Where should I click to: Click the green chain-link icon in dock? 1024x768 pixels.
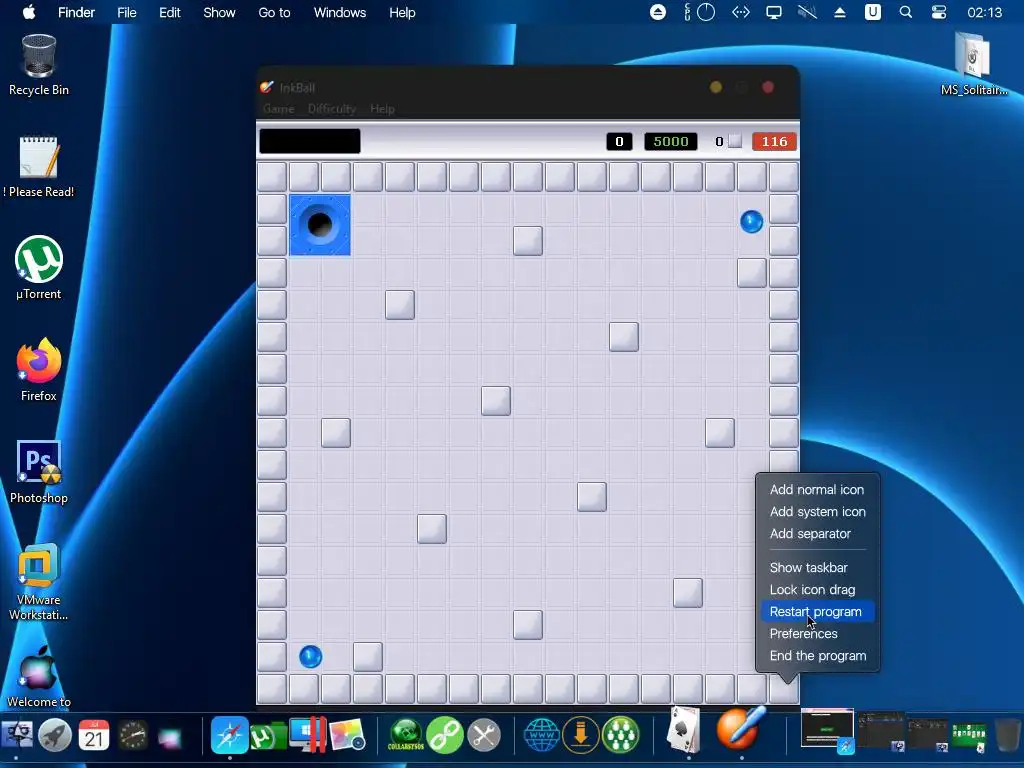click(445, 735)
